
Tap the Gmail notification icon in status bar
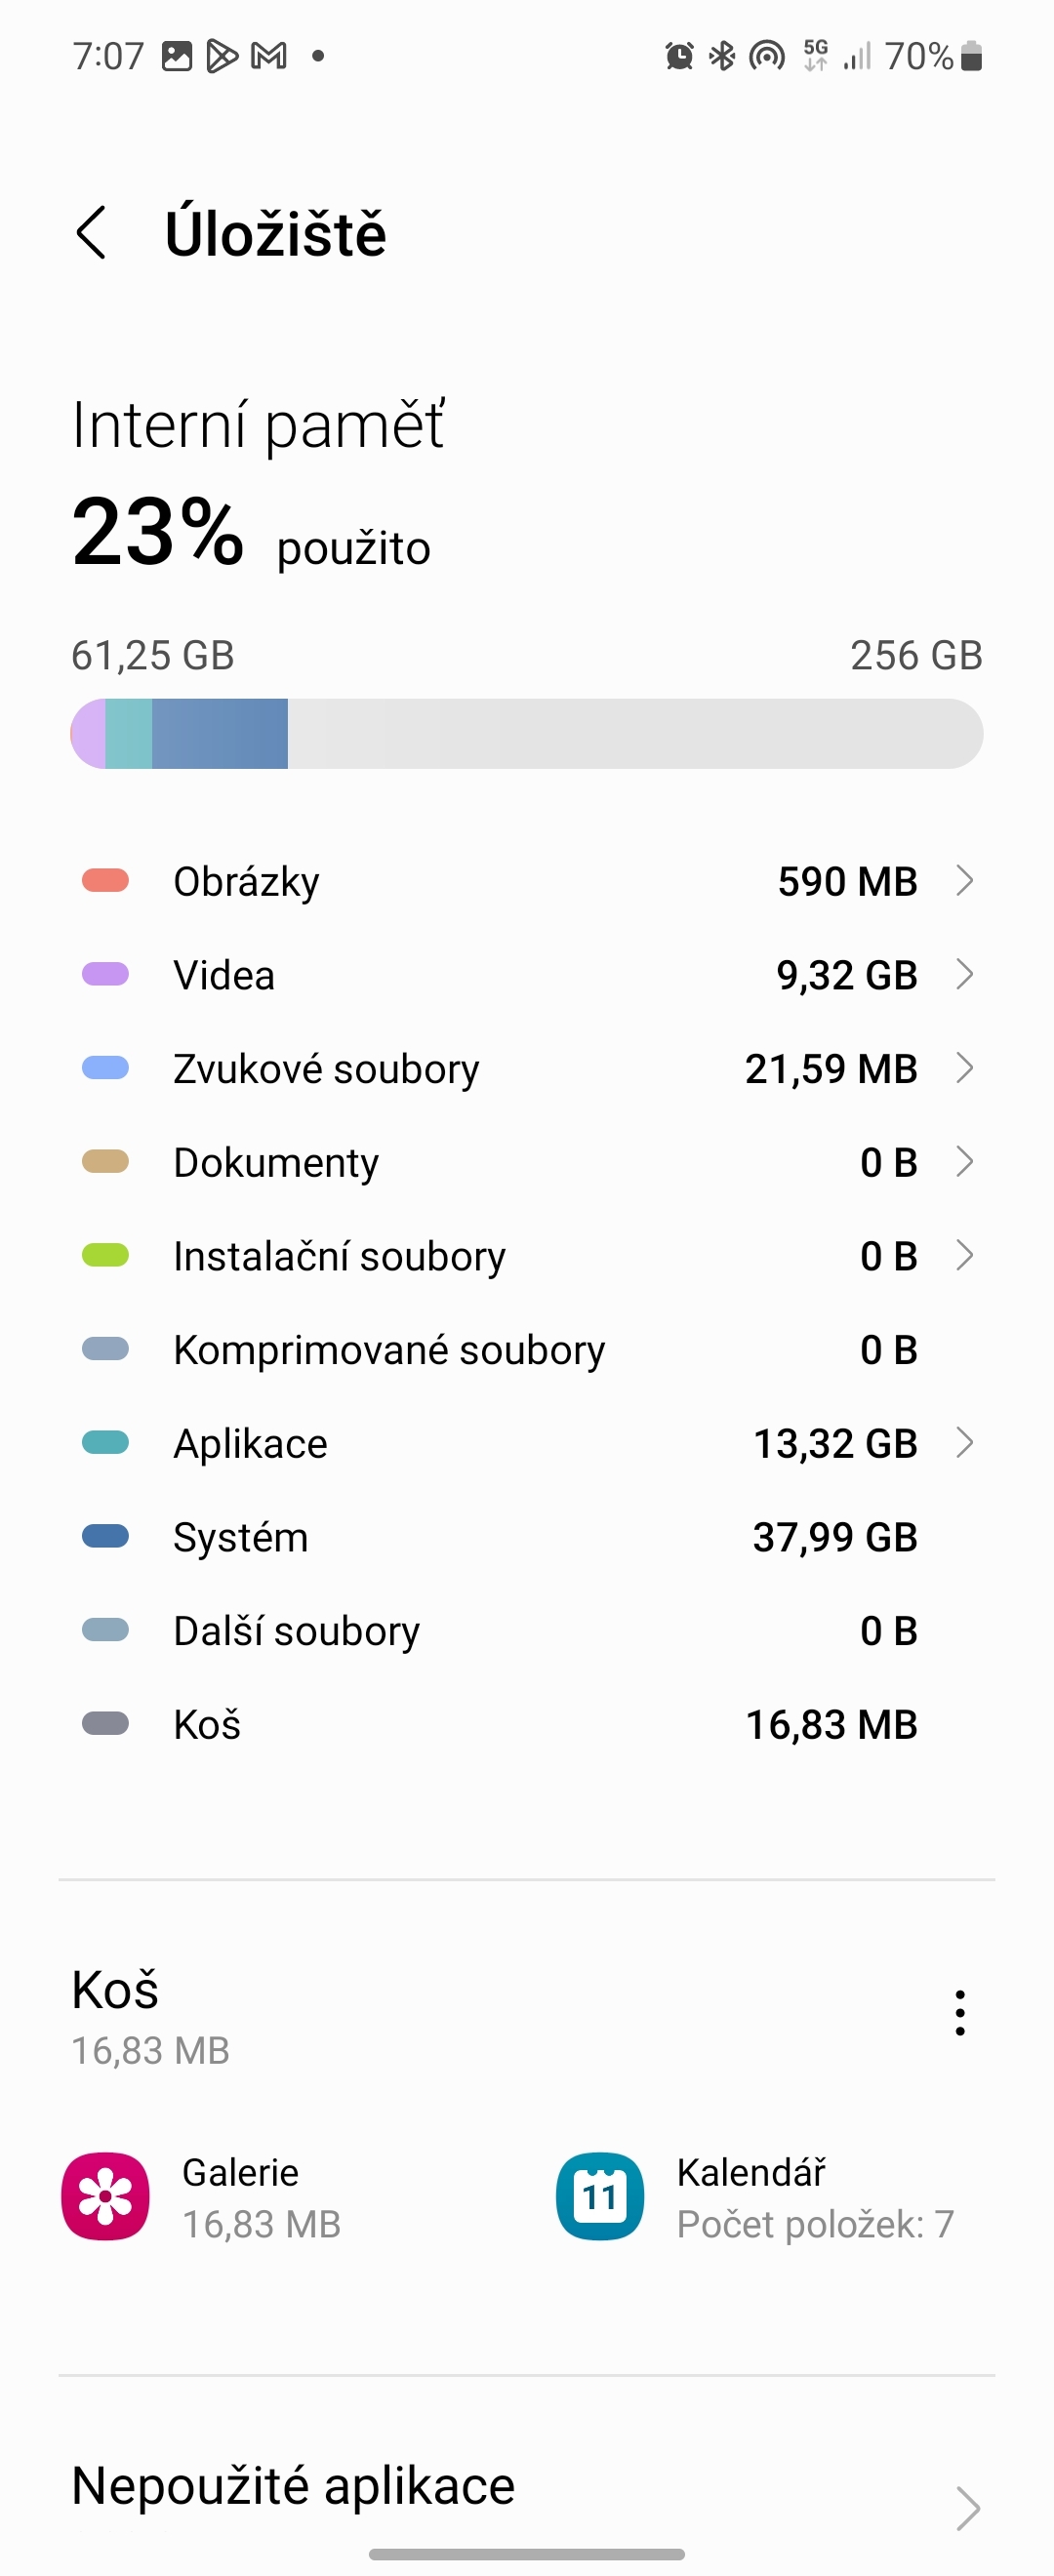[269, 56]
